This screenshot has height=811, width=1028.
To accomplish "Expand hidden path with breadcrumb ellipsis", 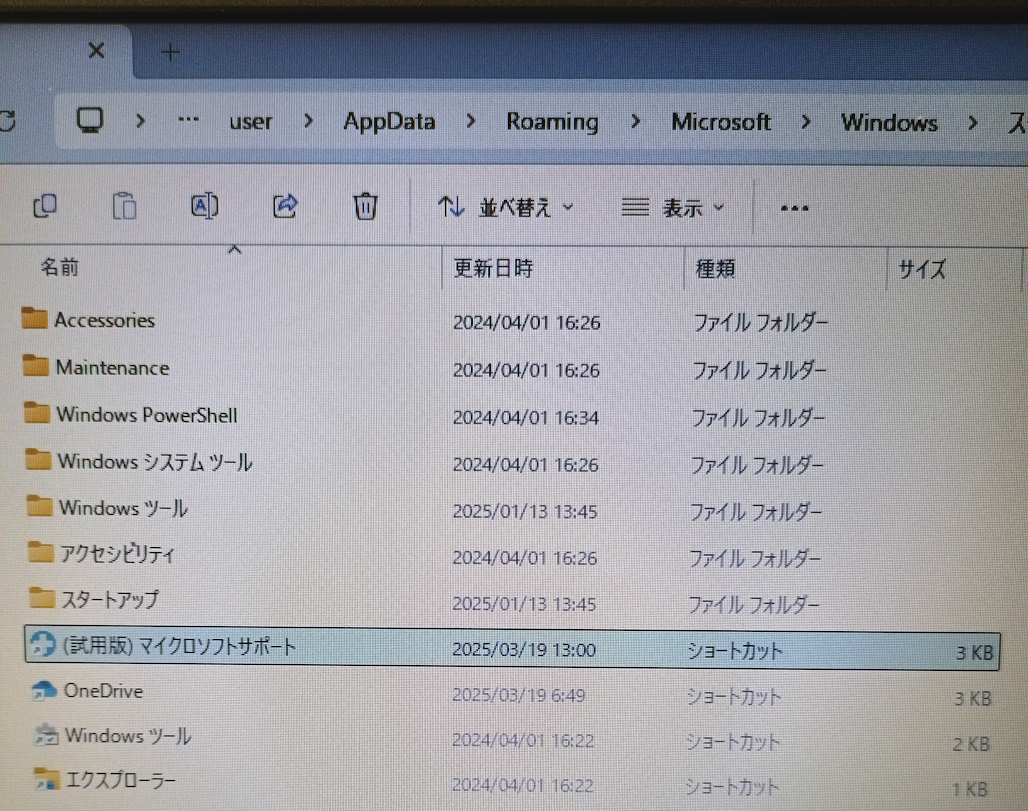I will click(188, 120).
